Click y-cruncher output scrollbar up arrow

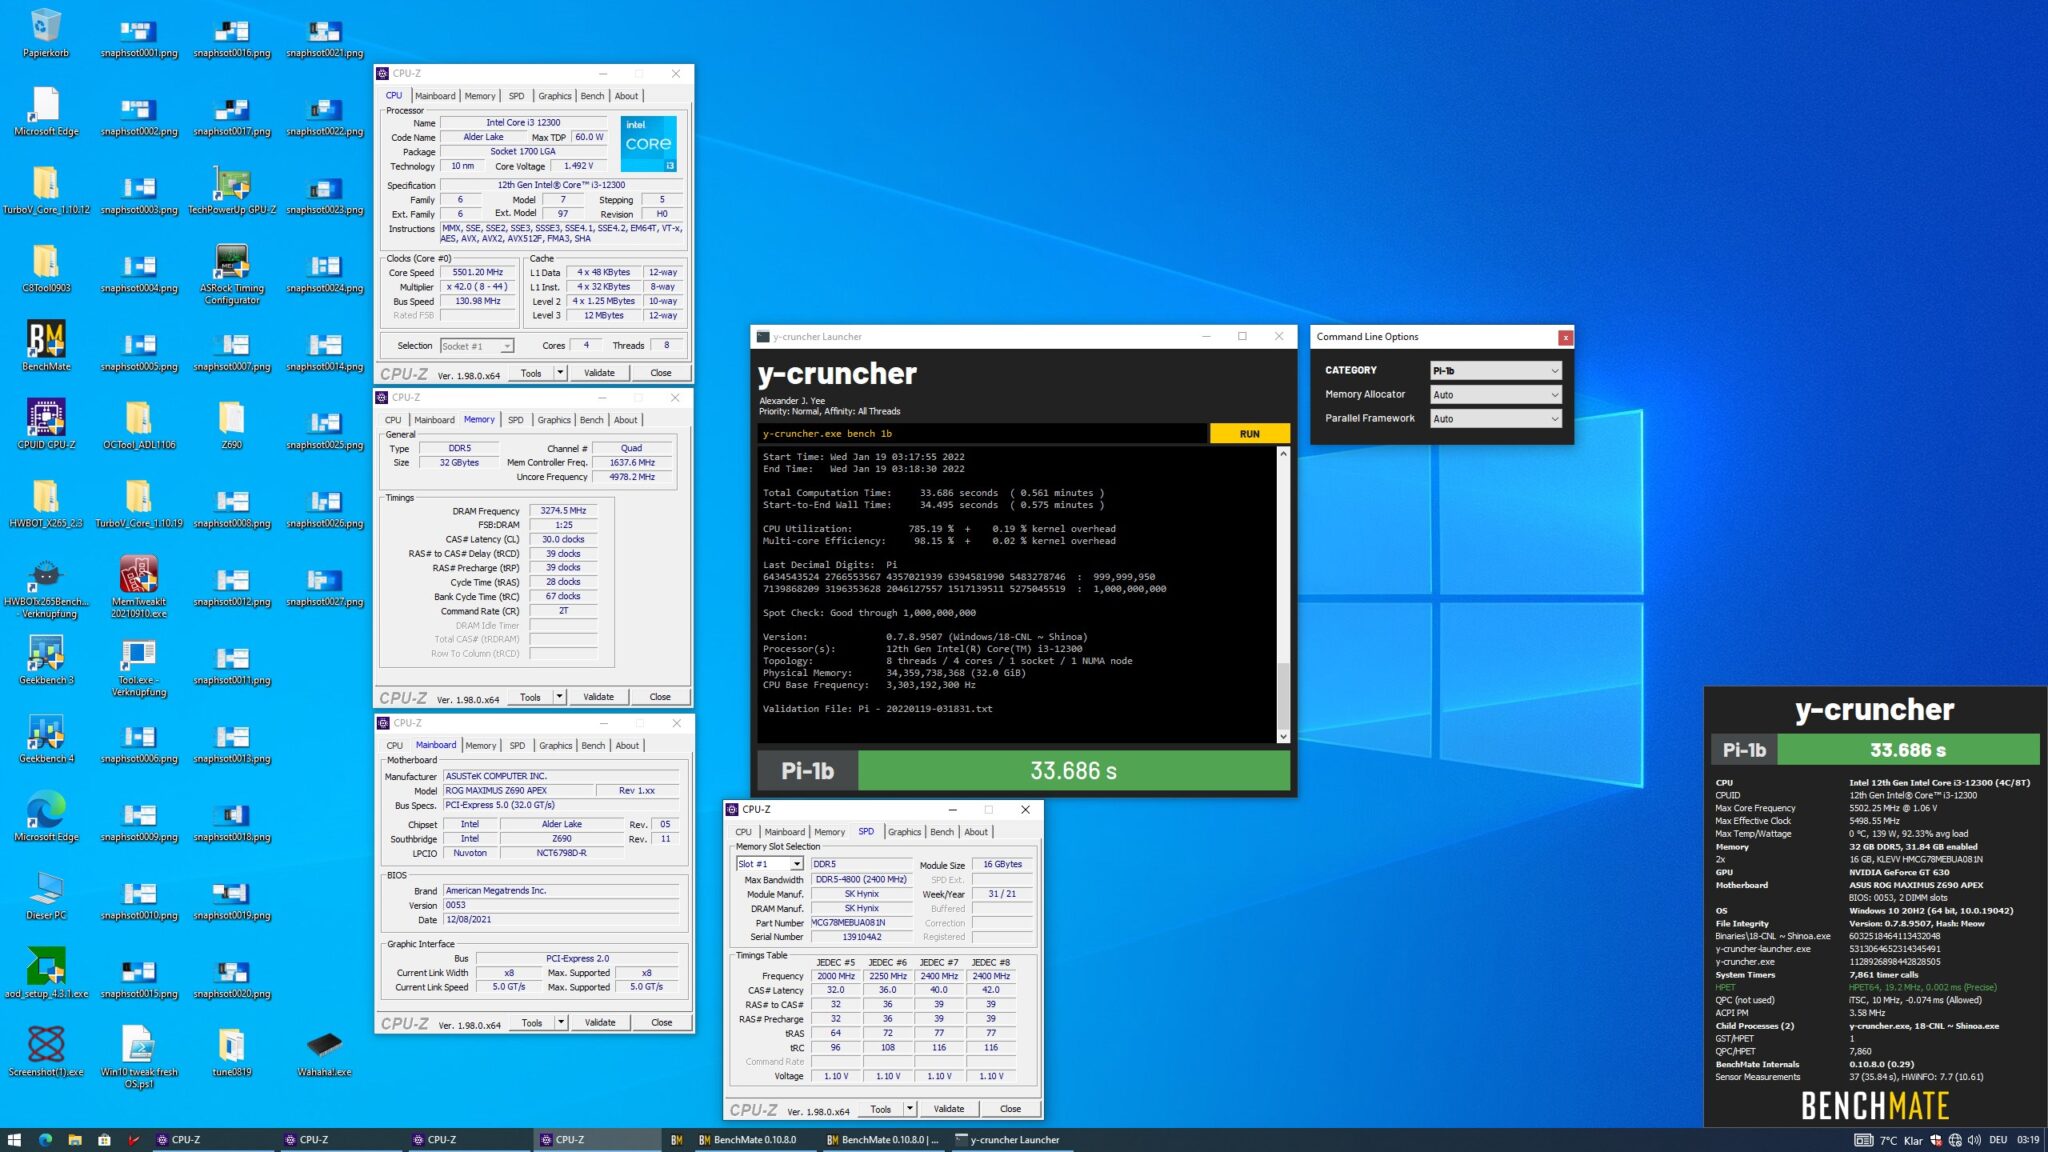tap(1283, 454)
